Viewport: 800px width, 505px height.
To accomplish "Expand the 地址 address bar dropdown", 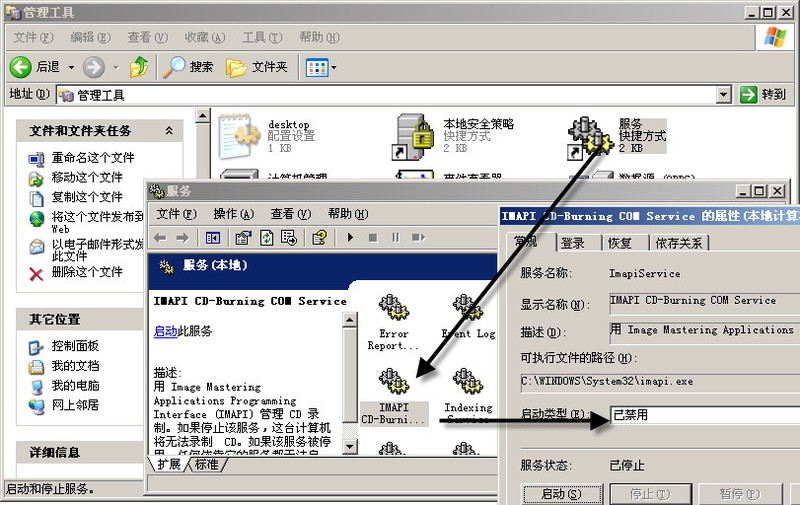I will [723, 95].
